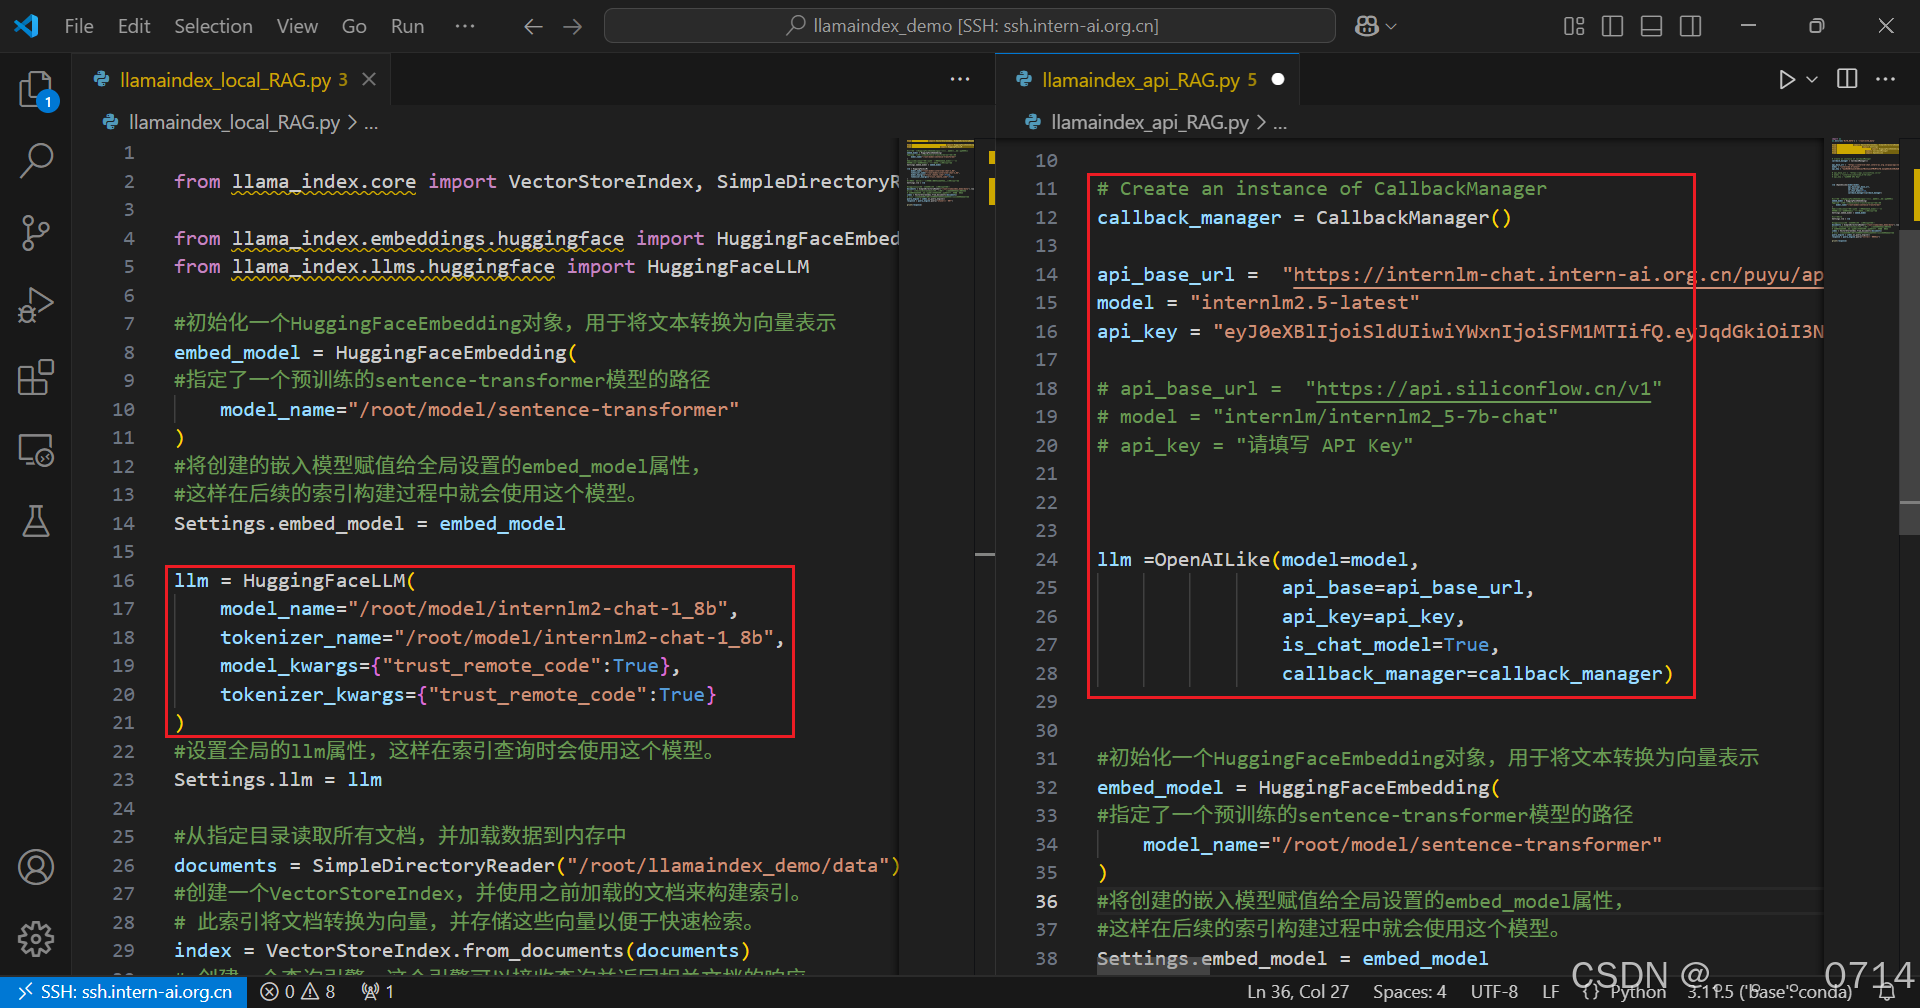Change end of line sequence LF
1920x1008 pixels.
1551,992
